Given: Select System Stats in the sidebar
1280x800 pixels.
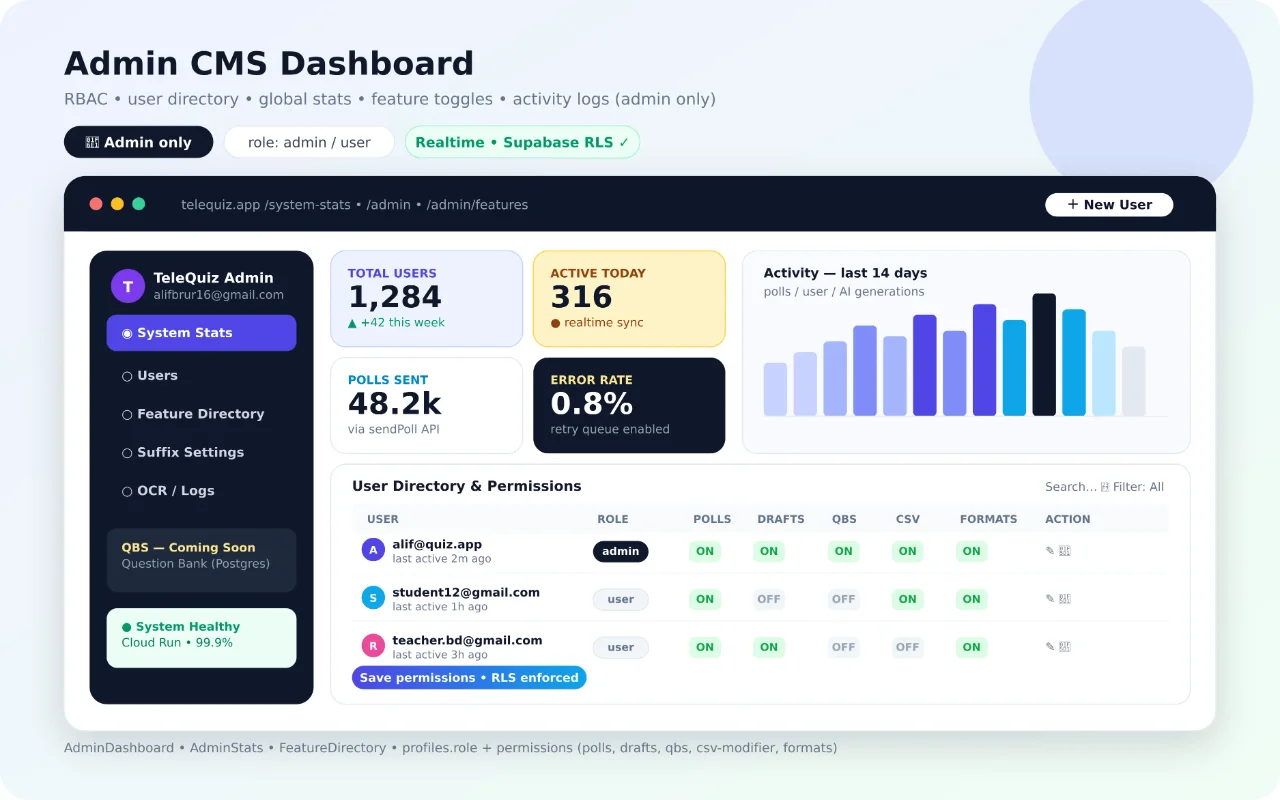Looking at the screenshot, I should (x=201, y=333).
